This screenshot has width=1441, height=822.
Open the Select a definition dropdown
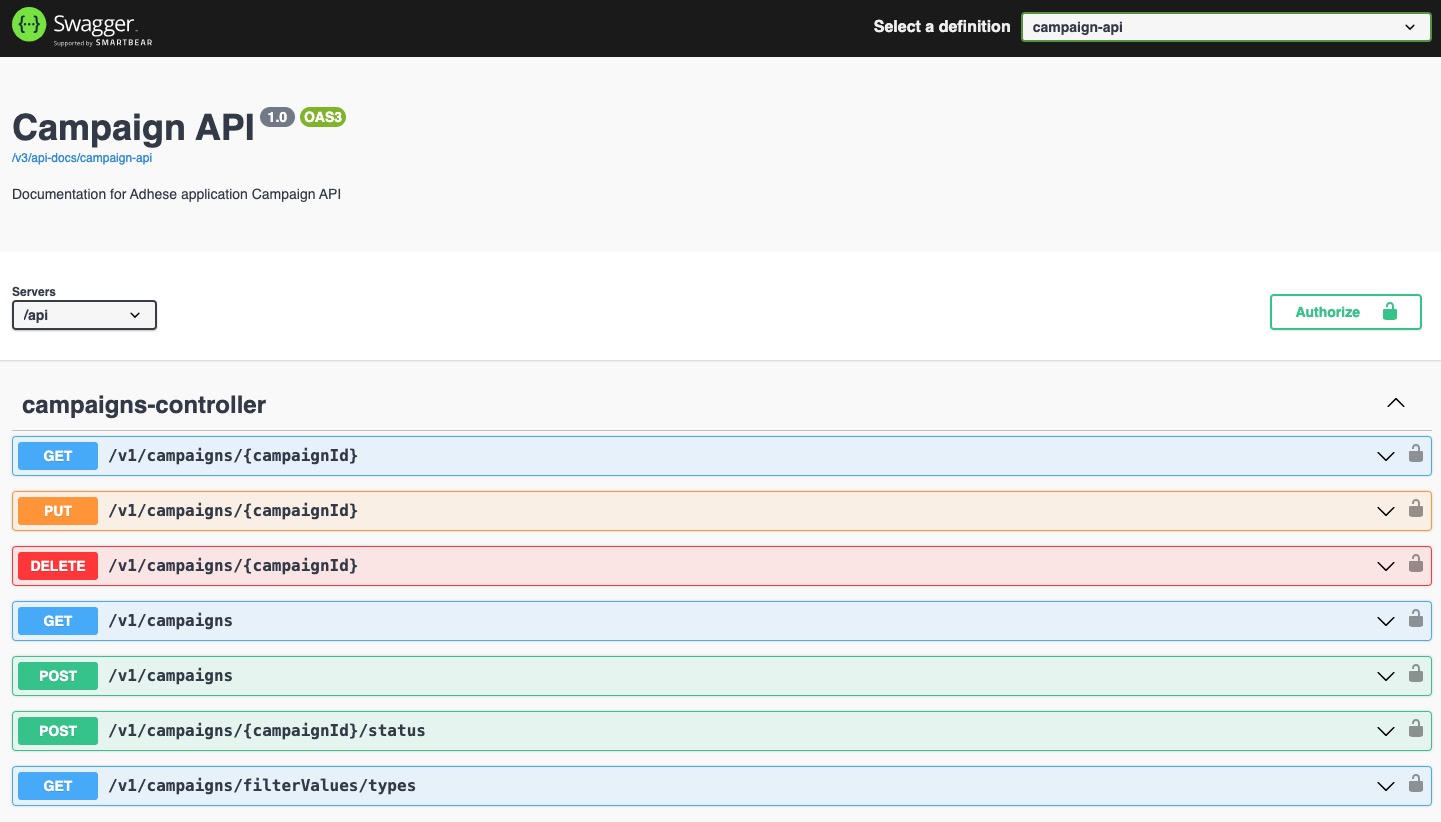tap(1225, 27)
